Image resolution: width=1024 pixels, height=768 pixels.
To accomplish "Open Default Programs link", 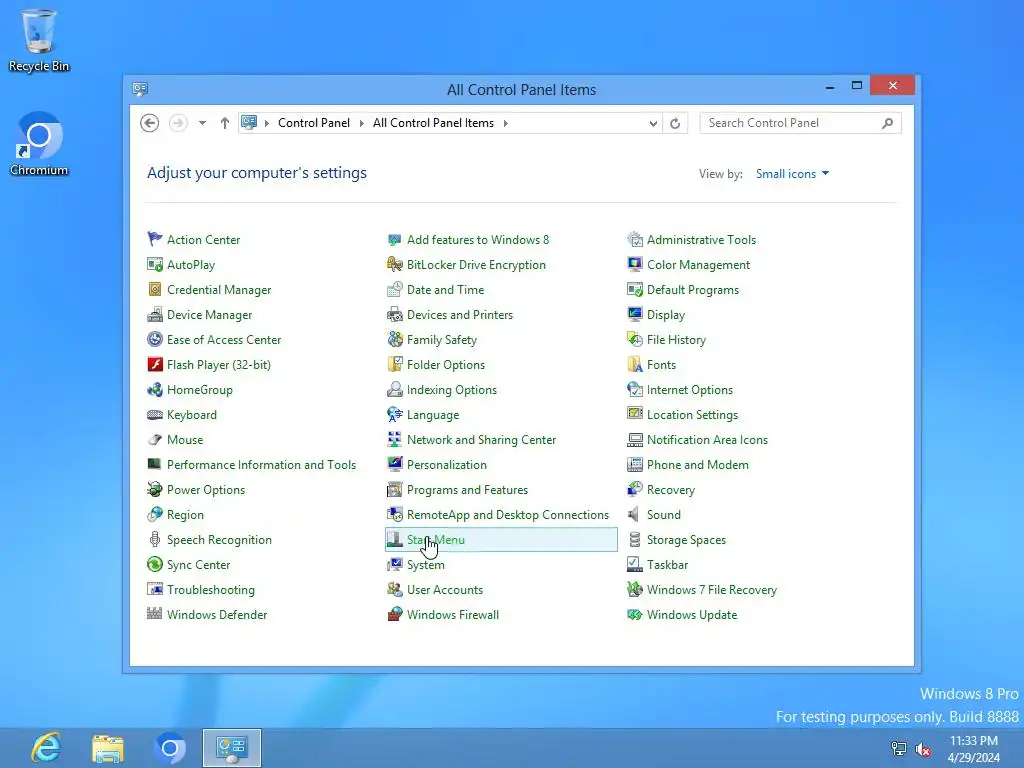I will tap(693, 289).
